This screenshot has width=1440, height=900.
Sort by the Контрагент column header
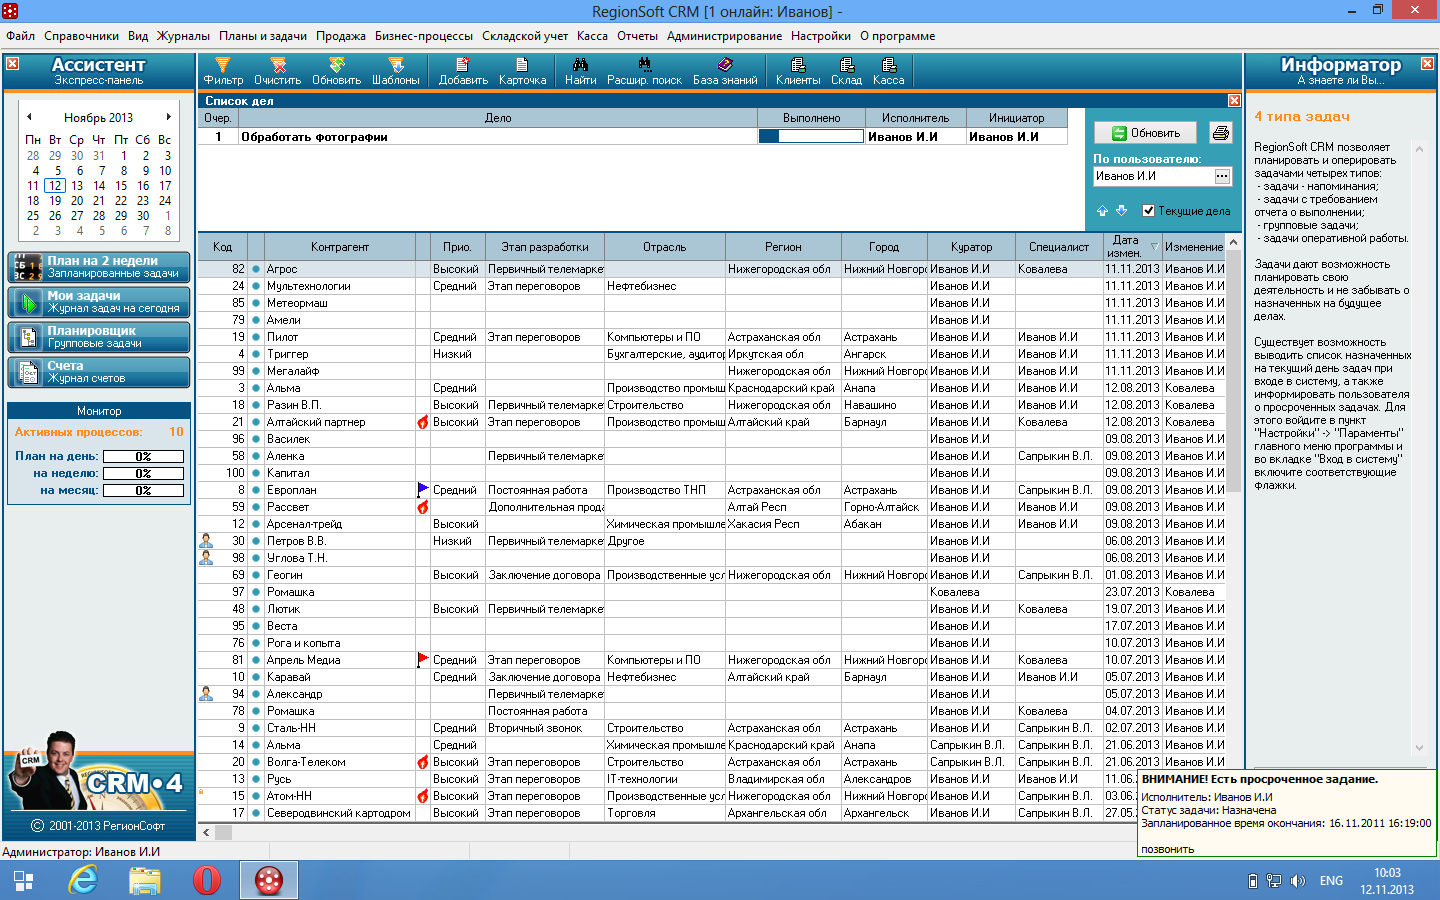point(340,247)
